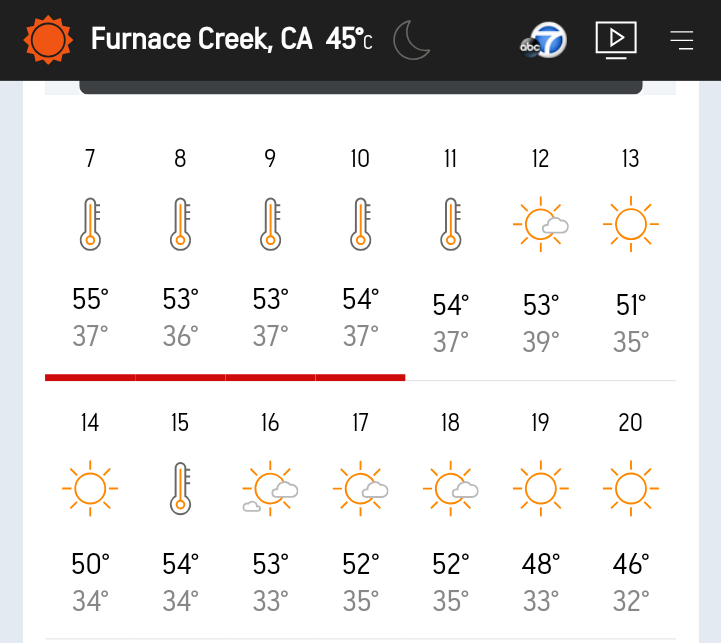Click the ABC7 partner logo
The width and height of the screenshot is (721, 643).
tap(543, 40)
